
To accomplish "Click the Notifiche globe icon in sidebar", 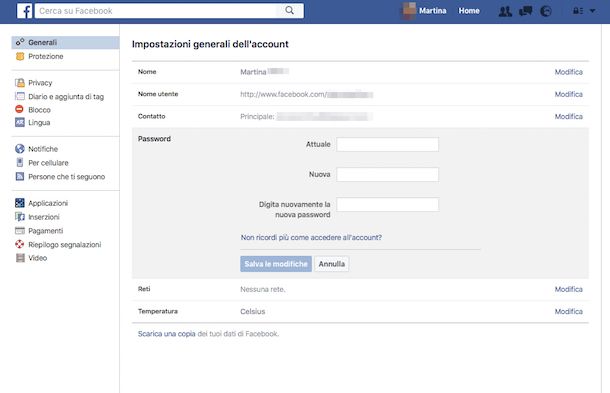I will [20, 149].
